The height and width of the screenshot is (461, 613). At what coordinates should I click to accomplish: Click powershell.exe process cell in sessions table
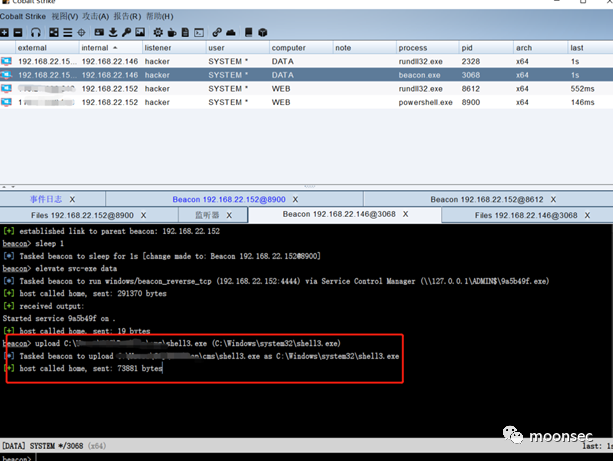[428, 102]
